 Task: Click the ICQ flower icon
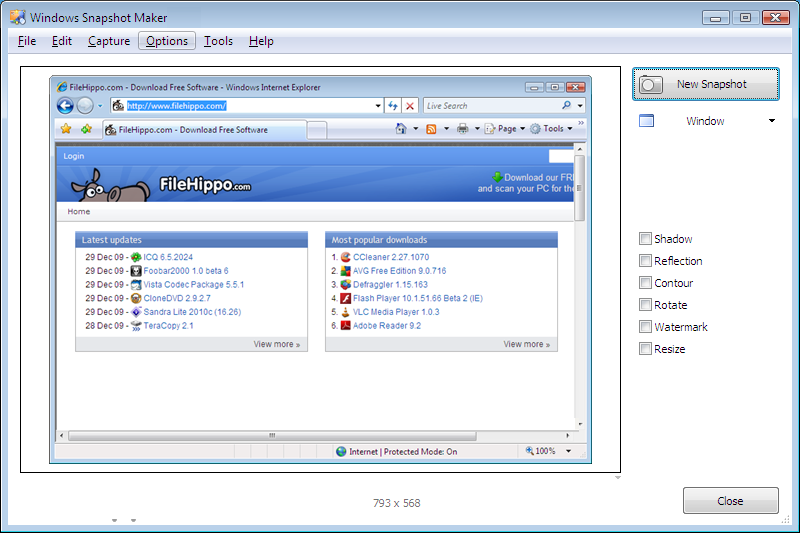[136, 257]
